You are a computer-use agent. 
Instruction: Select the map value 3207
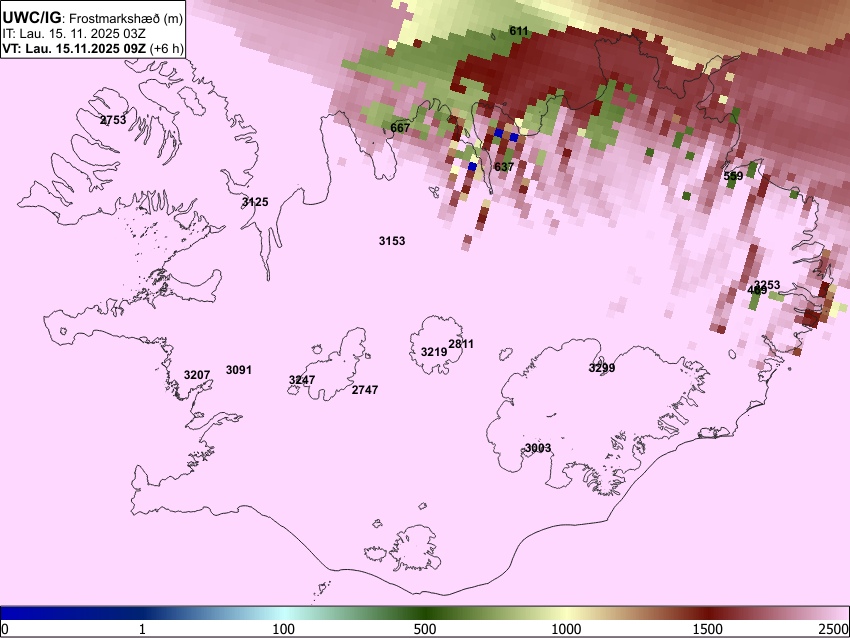(x=197, y=375)
